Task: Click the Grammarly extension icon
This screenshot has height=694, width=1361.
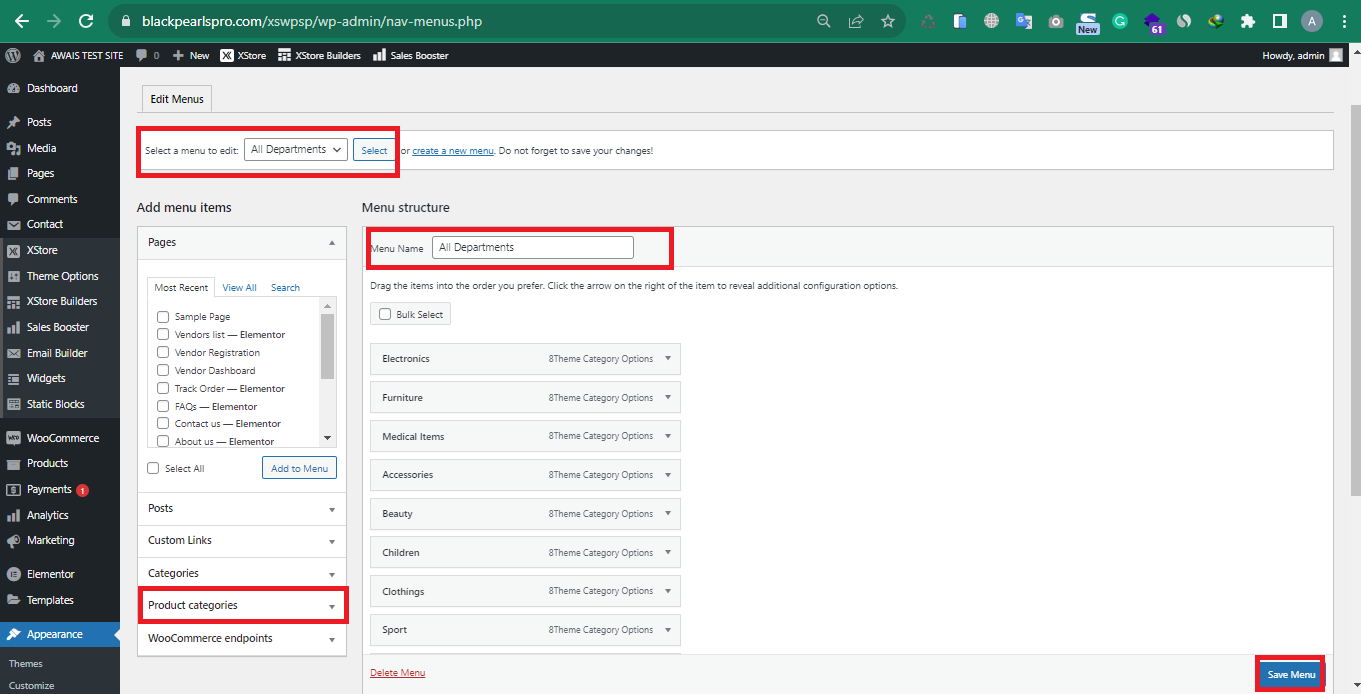Action: [1121, 21]
